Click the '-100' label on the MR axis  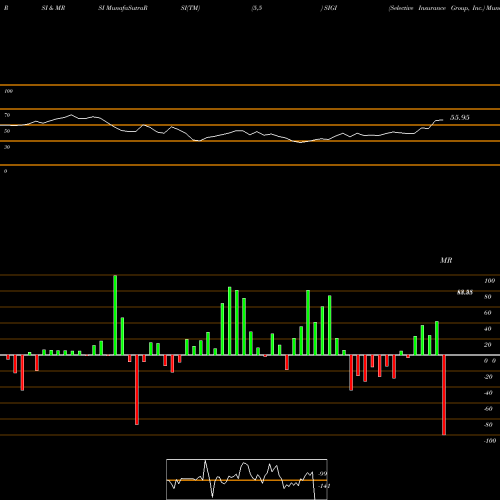pyautogui.click(x=490, y=441)
